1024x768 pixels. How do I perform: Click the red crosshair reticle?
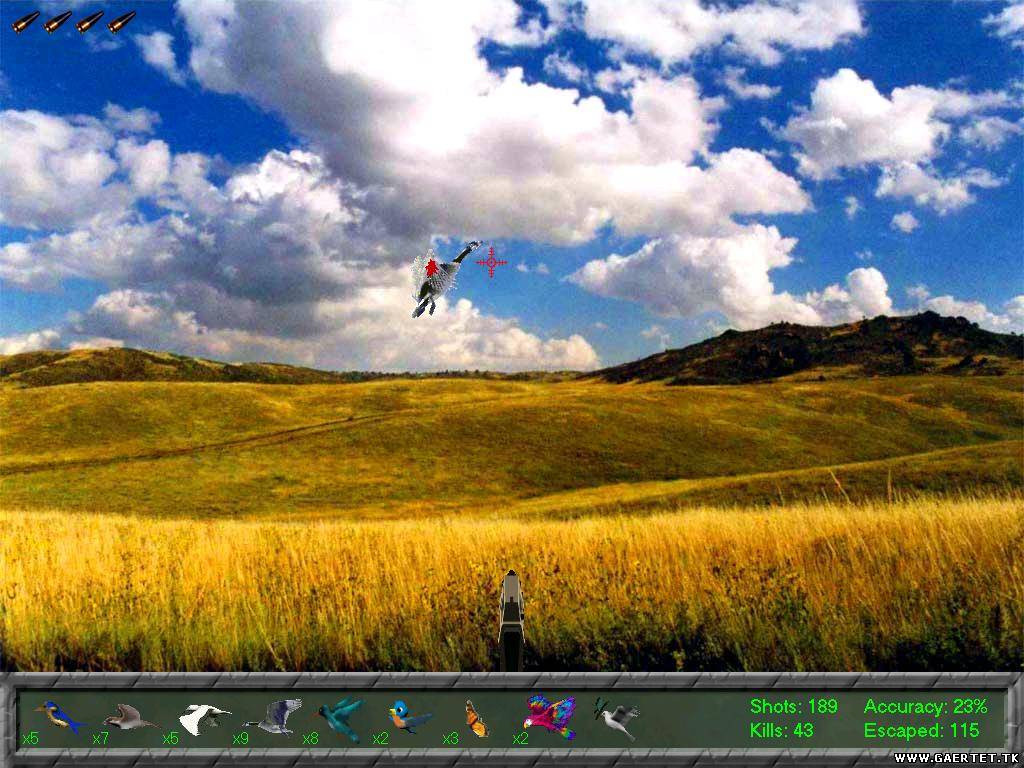[x=491, y=262]
